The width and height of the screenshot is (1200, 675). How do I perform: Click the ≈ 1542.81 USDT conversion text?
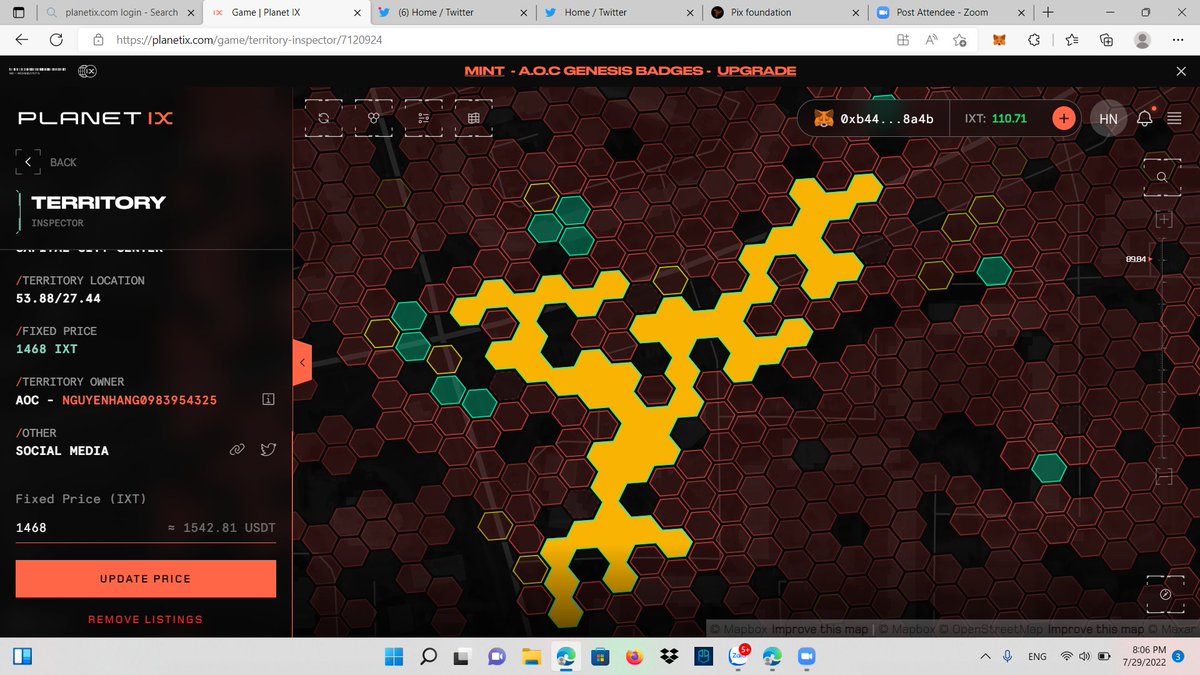[222, 527]
